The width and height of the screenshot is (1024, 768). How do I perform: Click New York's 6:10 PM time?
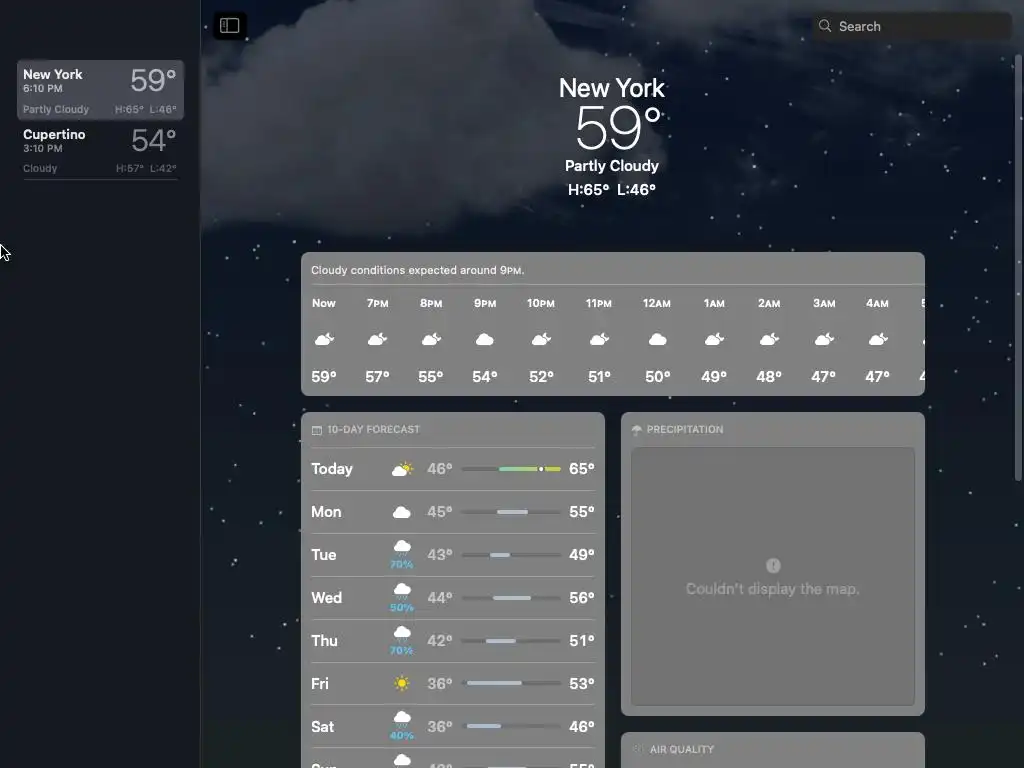[42, 89]
